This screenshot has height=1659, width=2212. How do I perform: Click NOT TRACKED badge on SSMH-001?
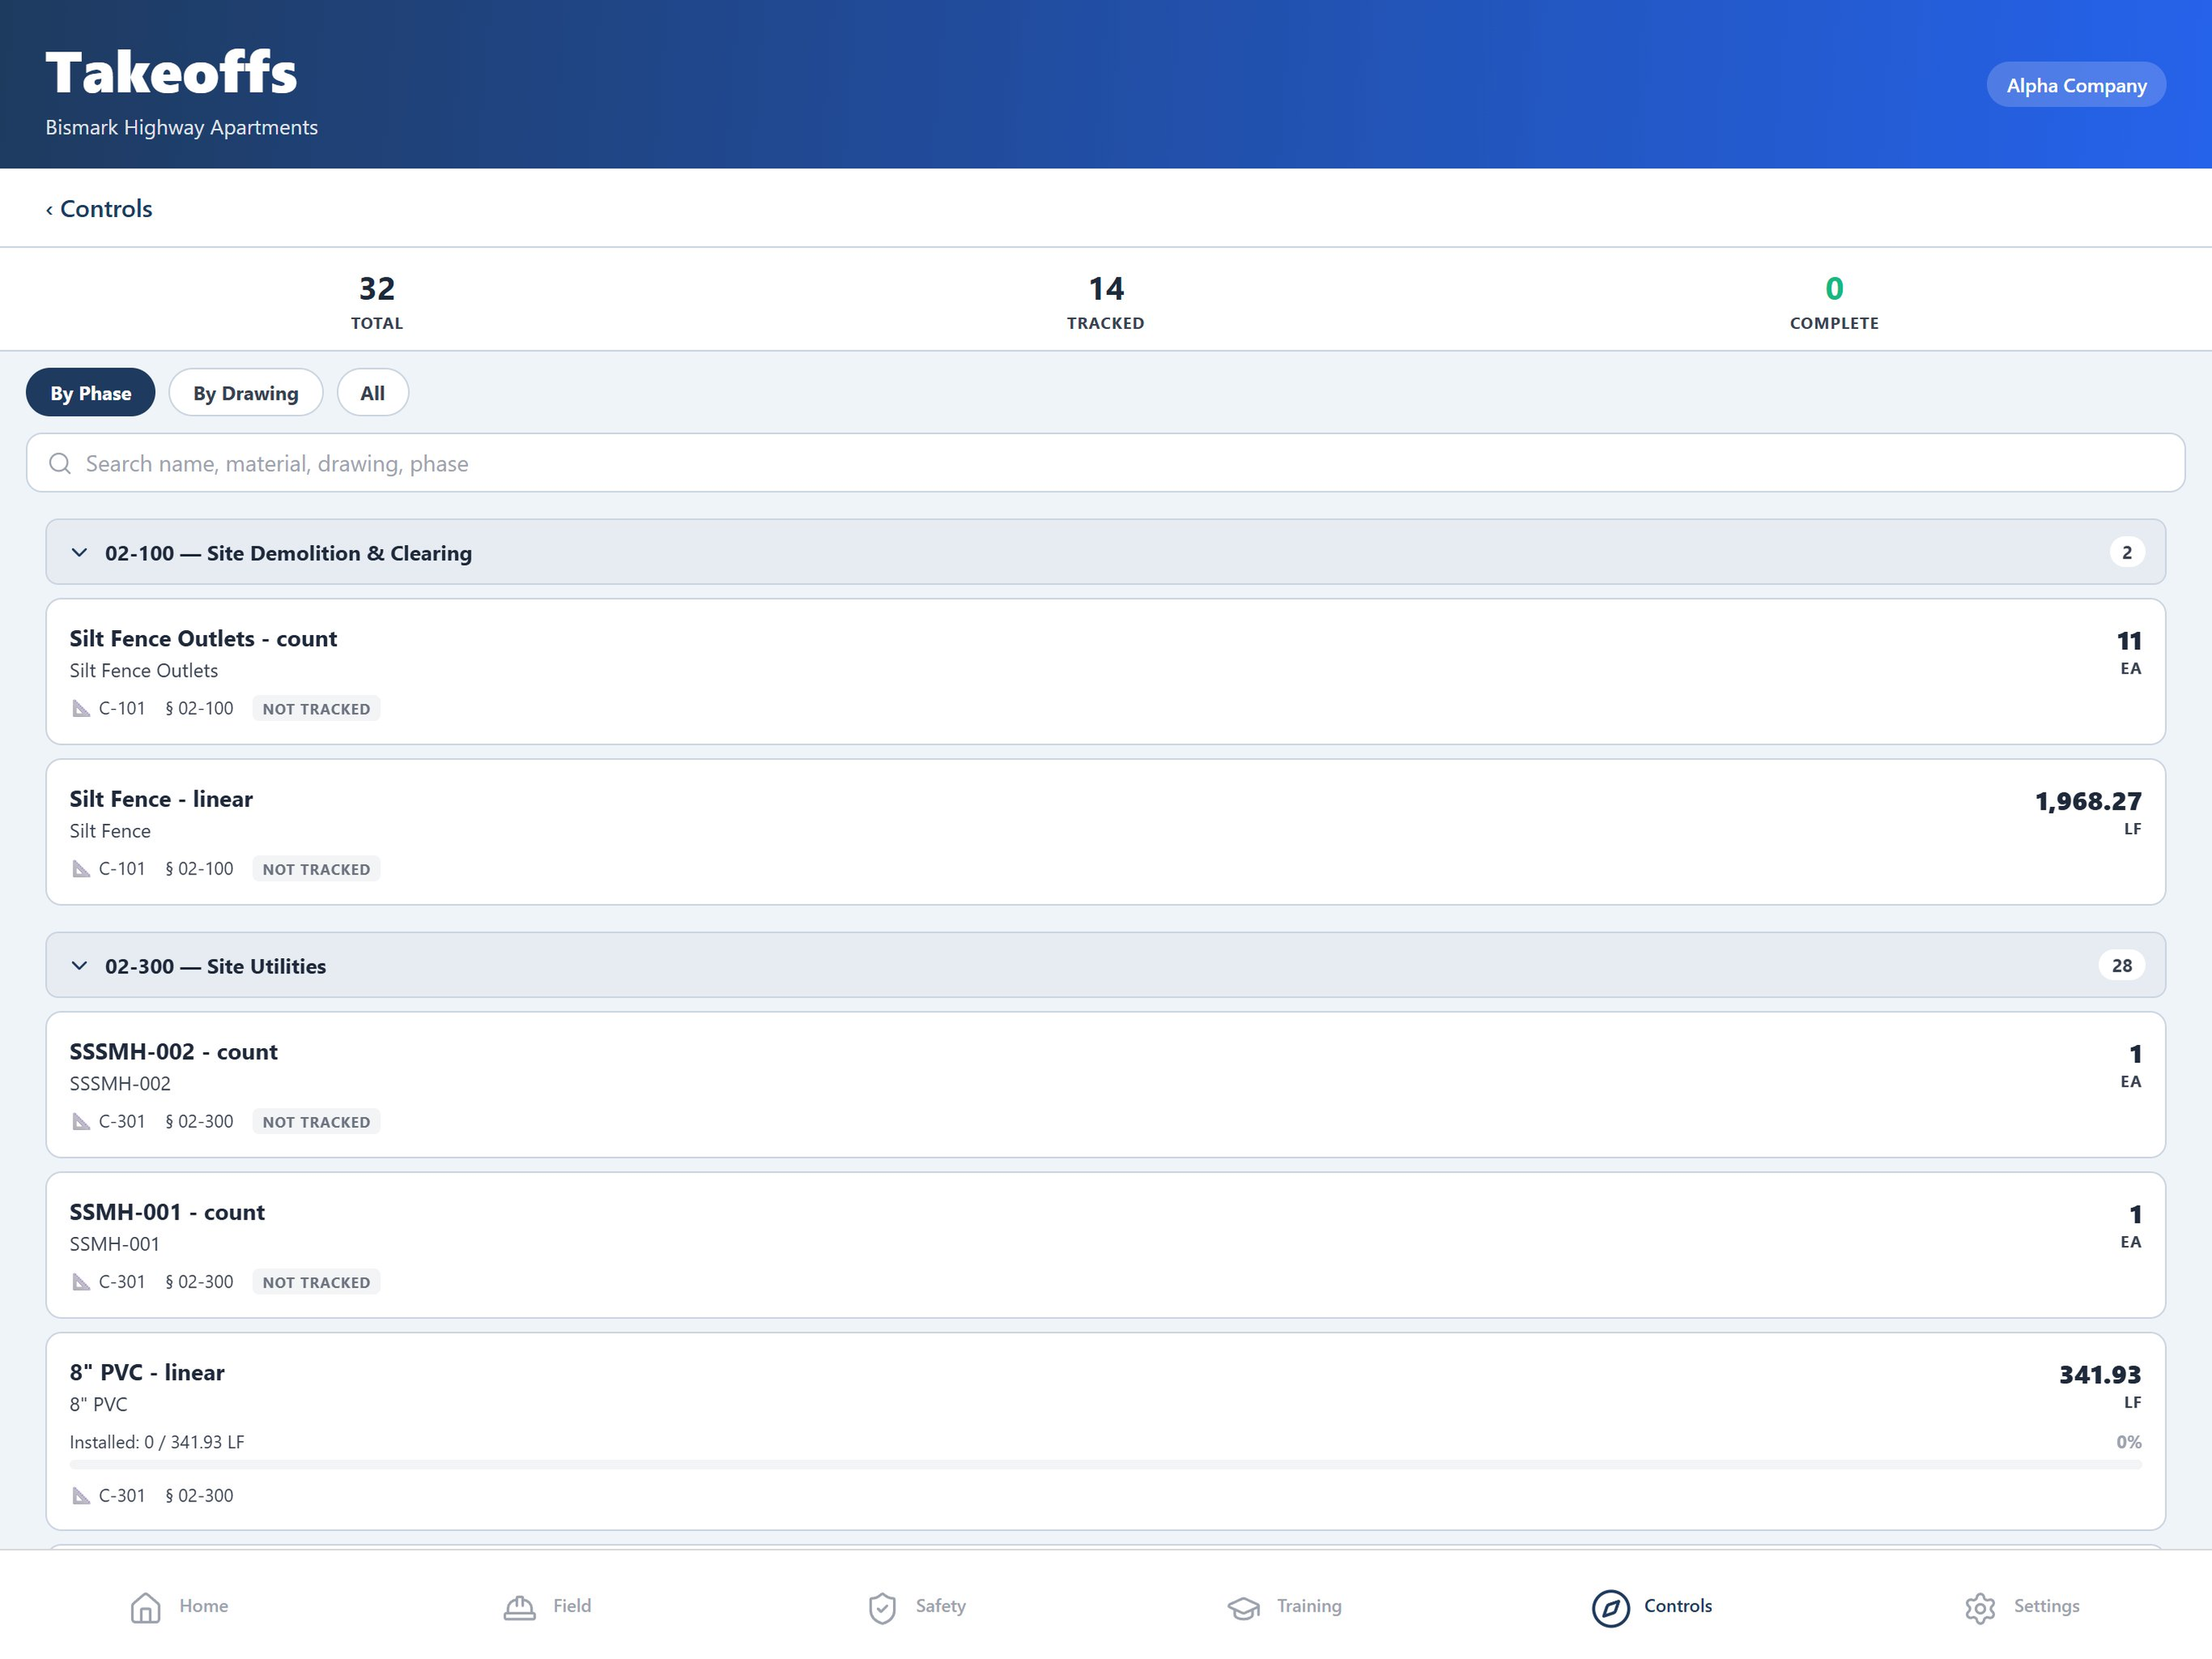(316, 1282)
